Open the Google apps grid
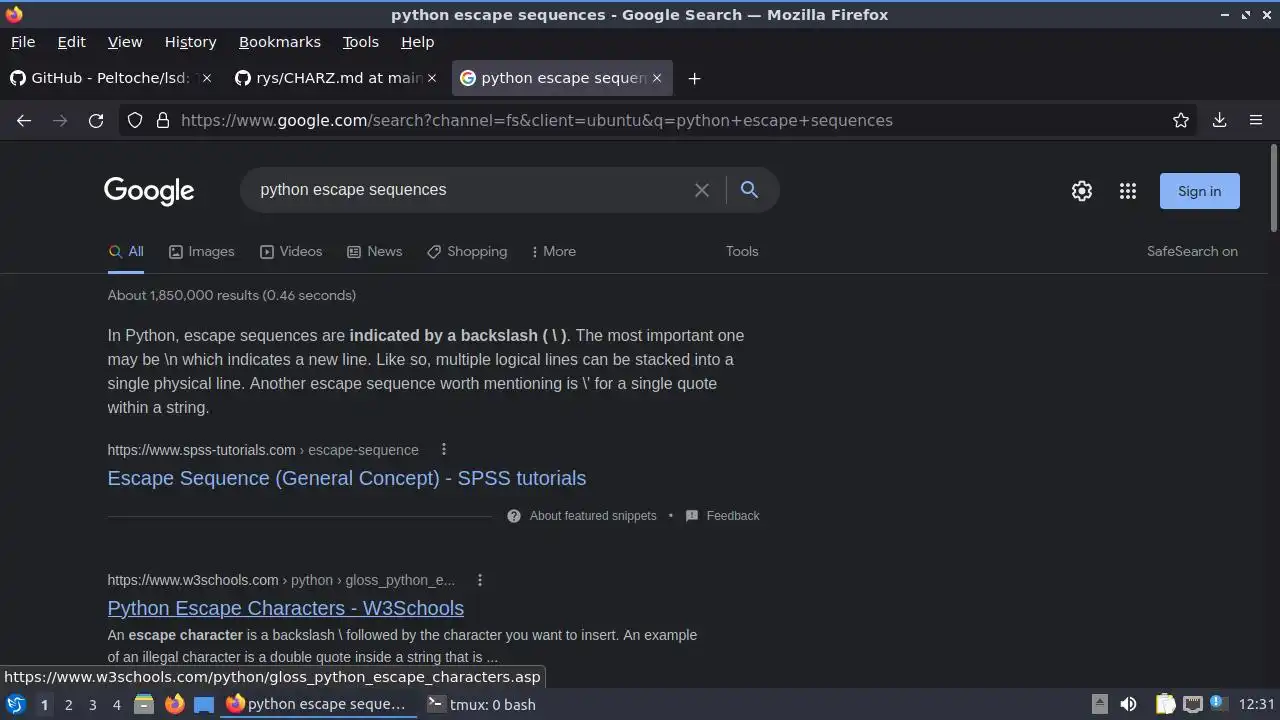This screenshot has width=1280, height=720. (x=1128, y=191)
